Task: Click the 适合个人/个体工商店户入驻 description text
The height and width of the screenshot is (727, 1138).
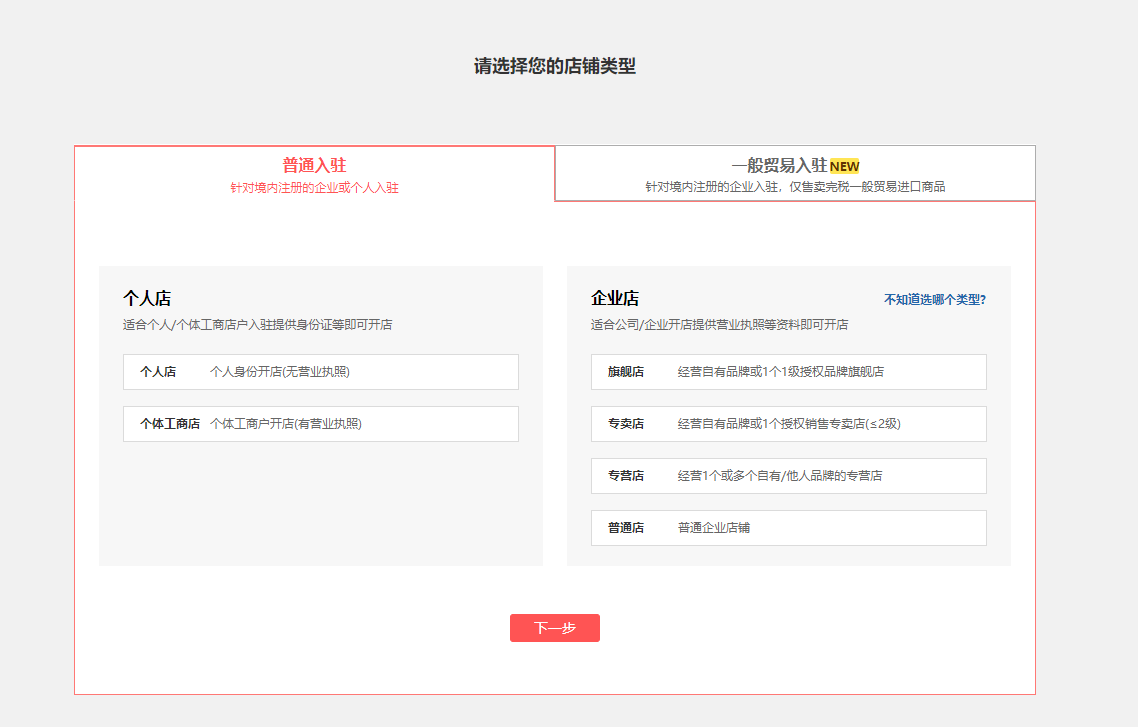Action: coord(257,325)
